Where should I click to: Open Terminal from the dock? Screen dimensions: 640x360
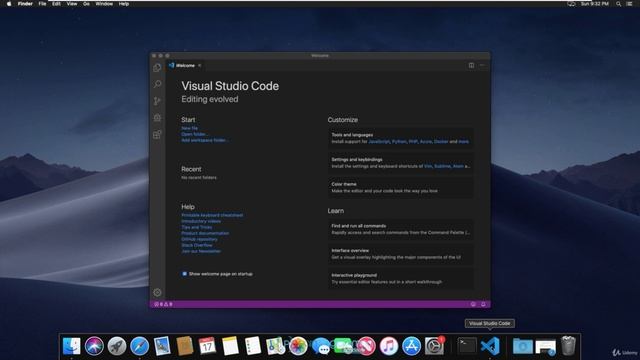(467, 345)
